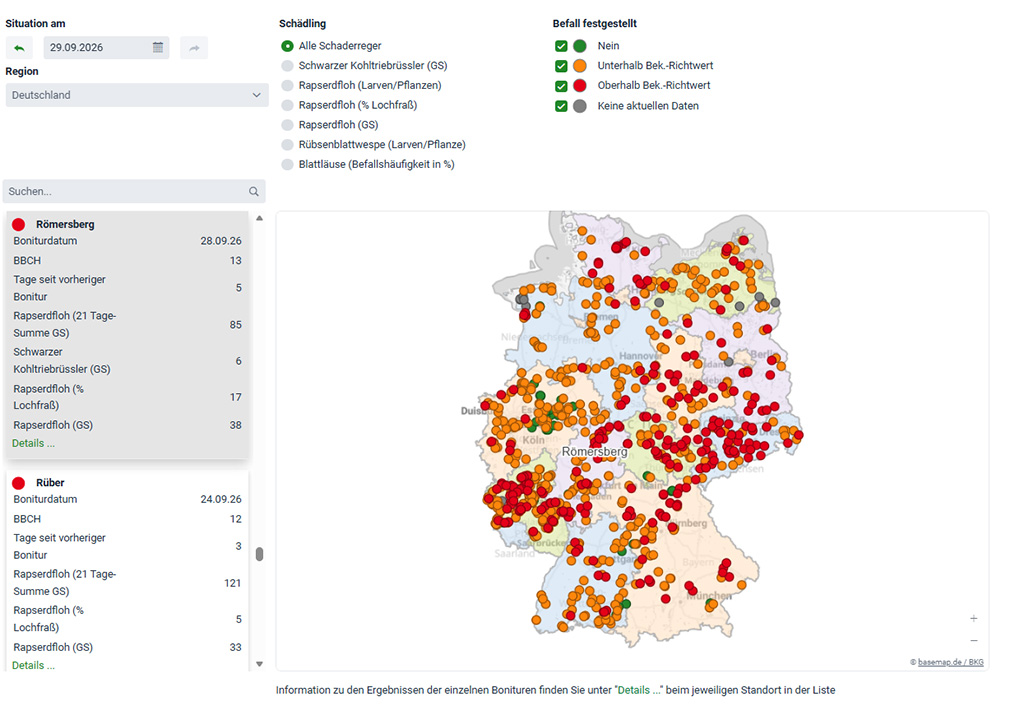The width and height of the screenshot is (1024, 706).
Task: Click Rüber Boniturdatum value 24.09.26
Action: (221, 500)
